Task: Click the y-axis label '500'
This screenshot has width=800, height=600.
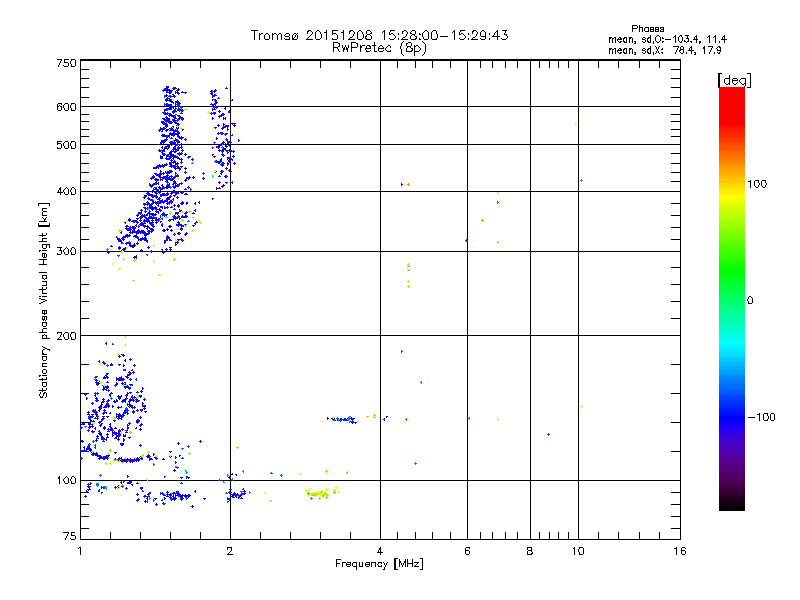Action: click(x=66, y=145)
